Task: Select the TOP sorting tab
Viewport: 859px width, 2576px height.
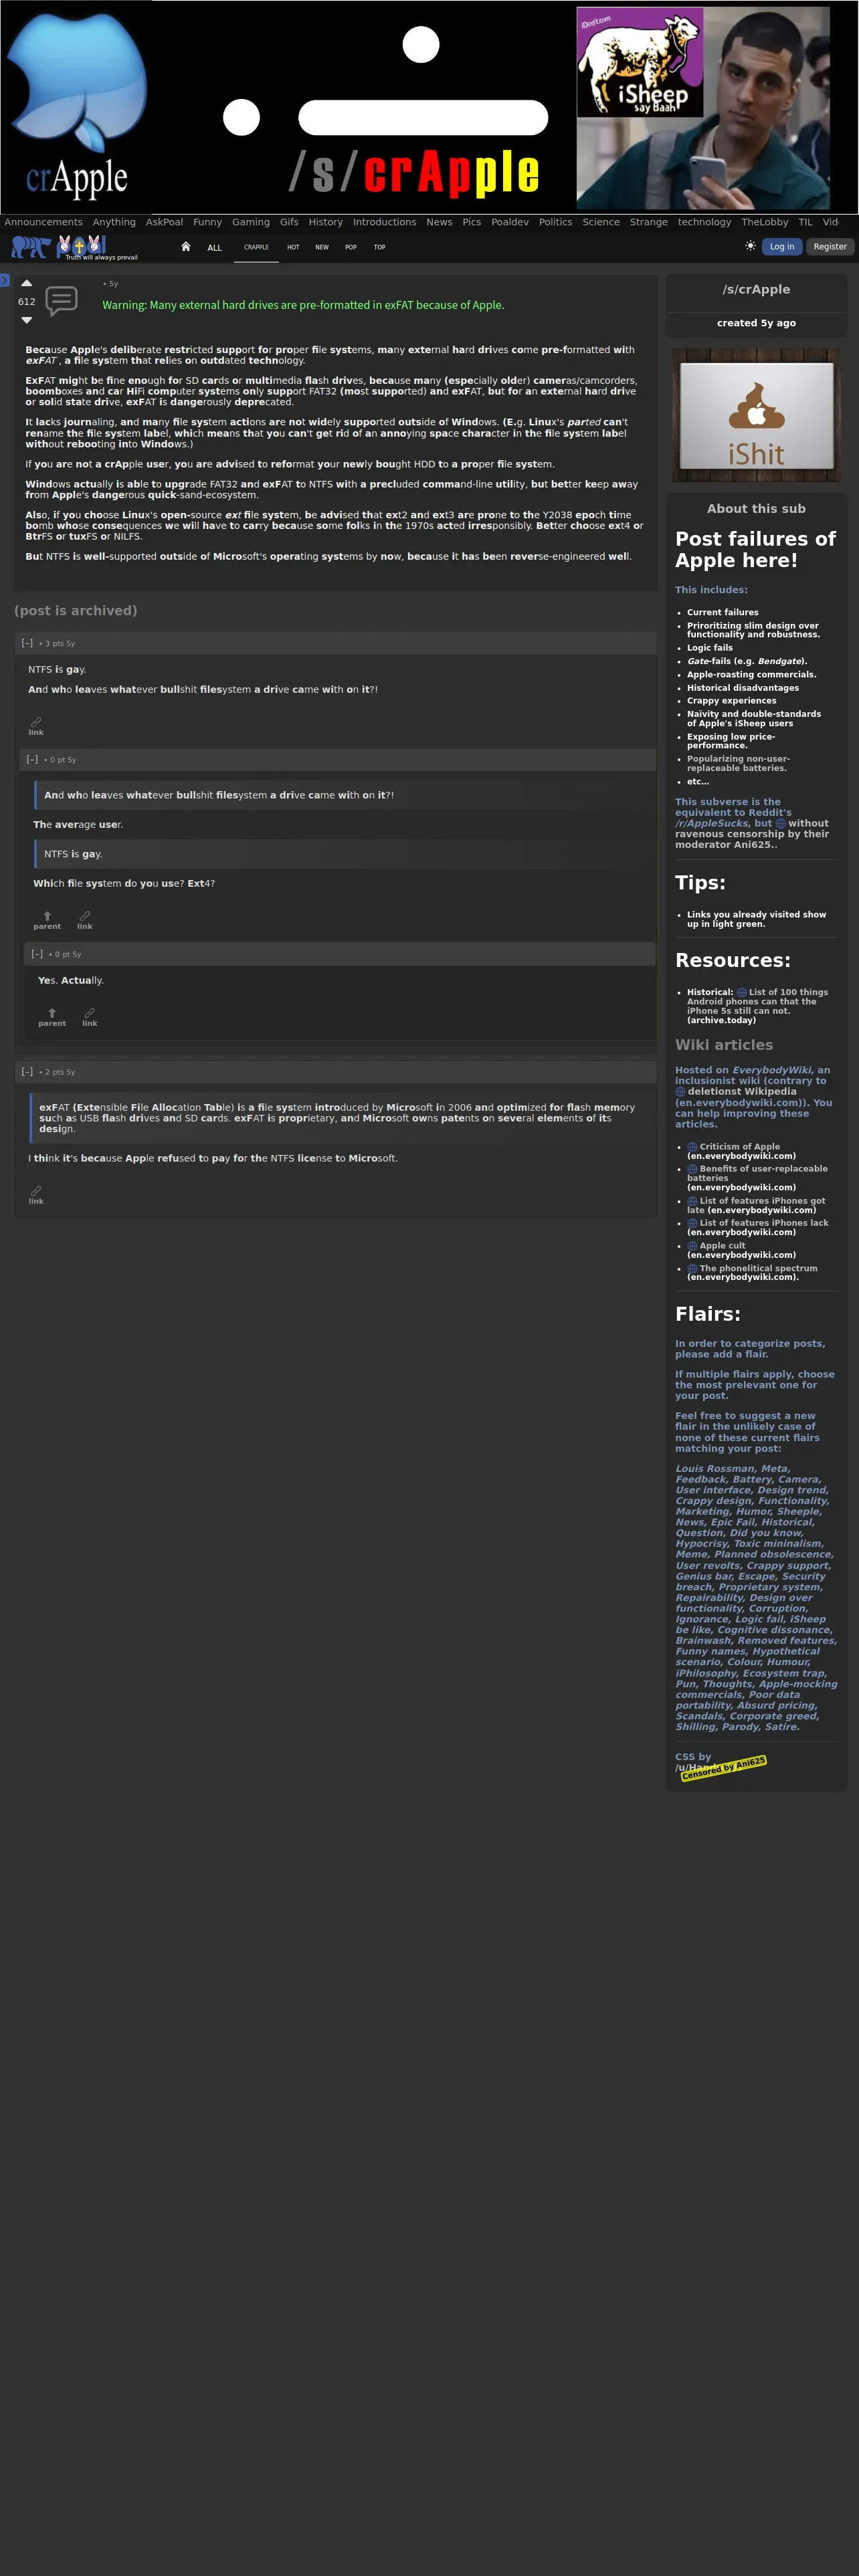Action: tap(380, 247)
